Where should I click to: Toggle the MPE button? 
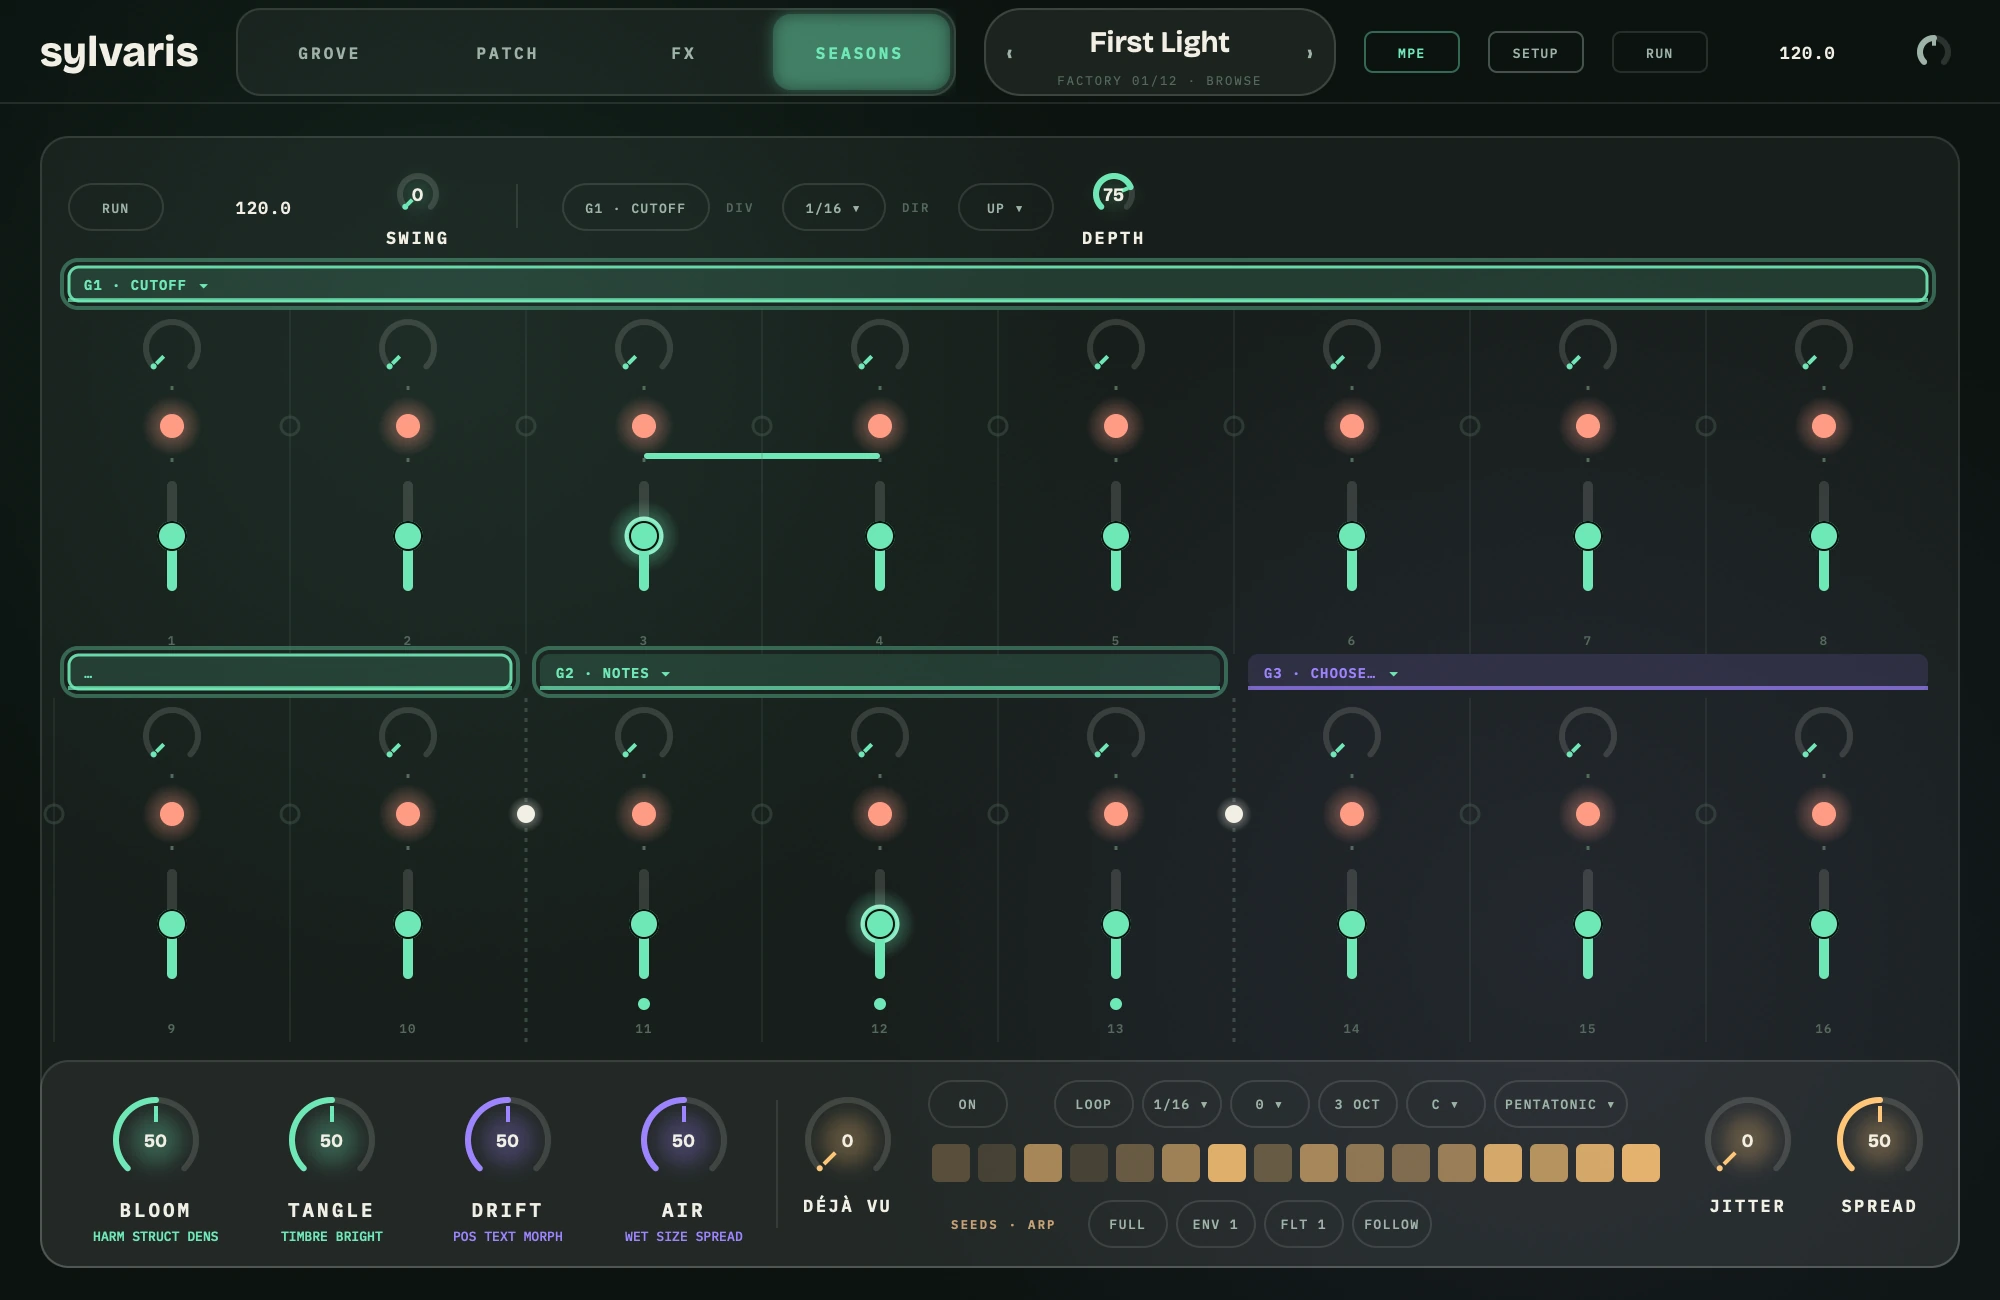pos(1411,53)
